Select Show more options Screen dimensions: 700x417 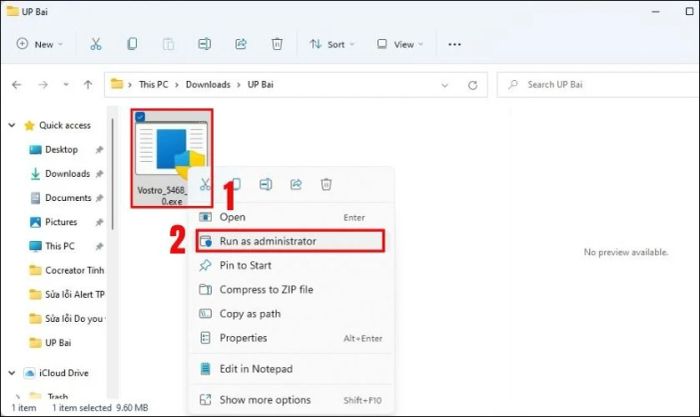click(290, 400)
